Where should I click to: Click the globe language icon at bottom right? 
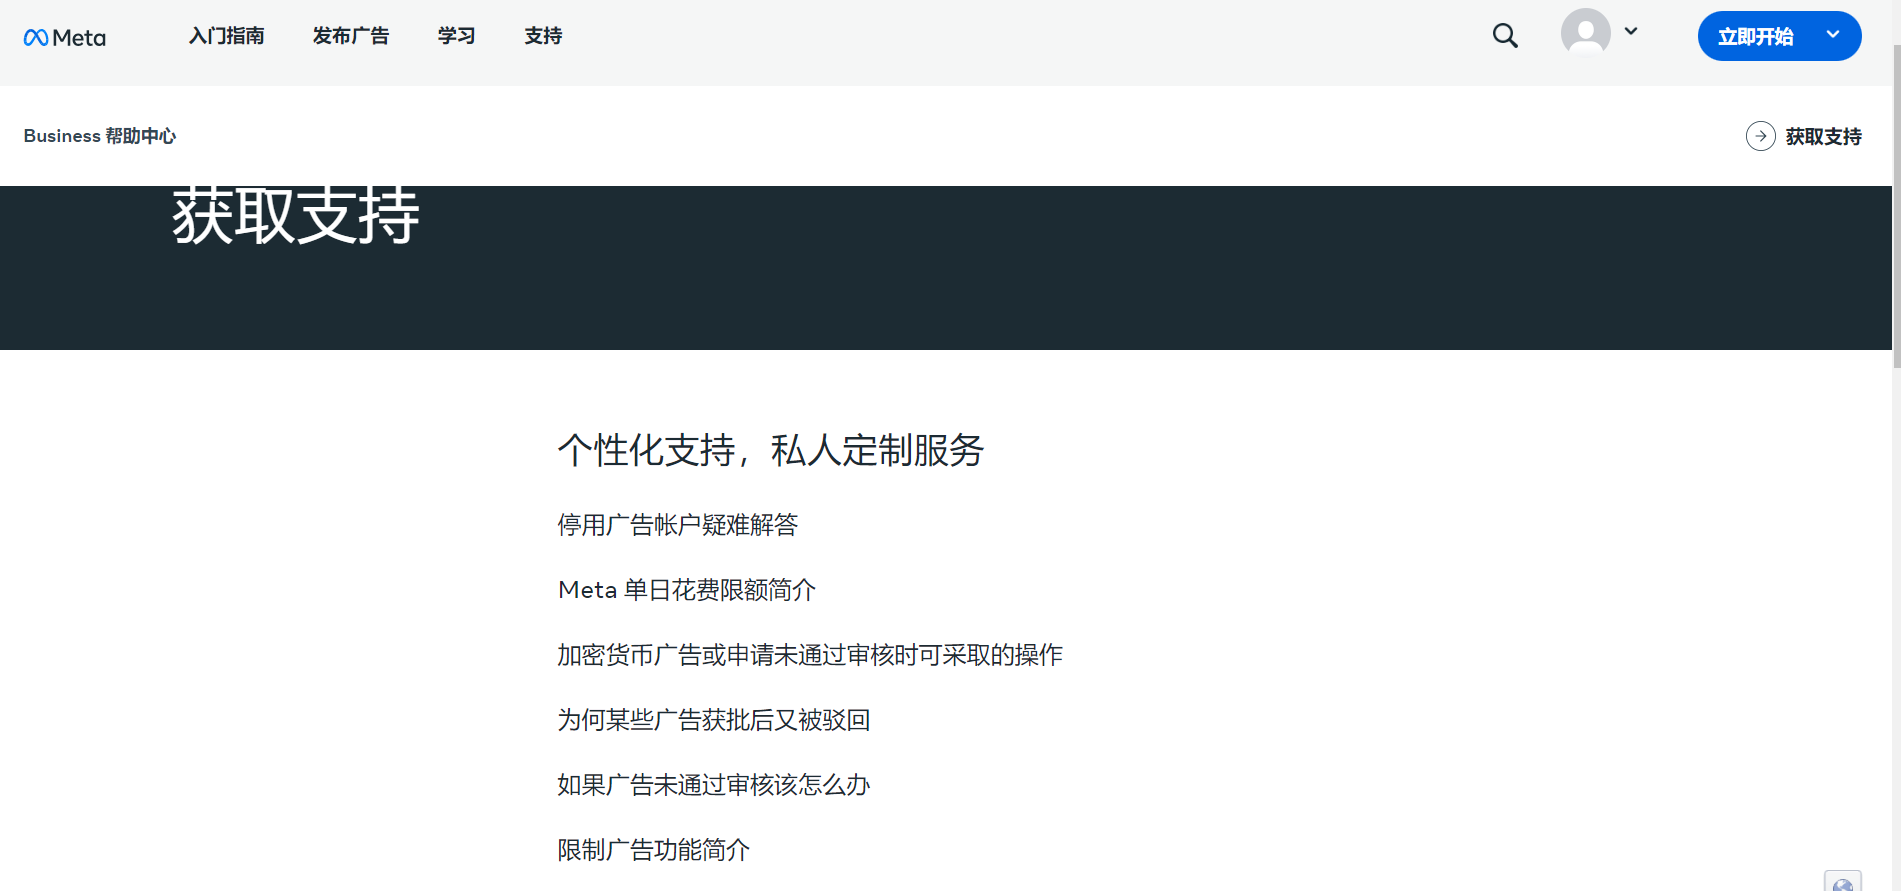pos(1843,881)
